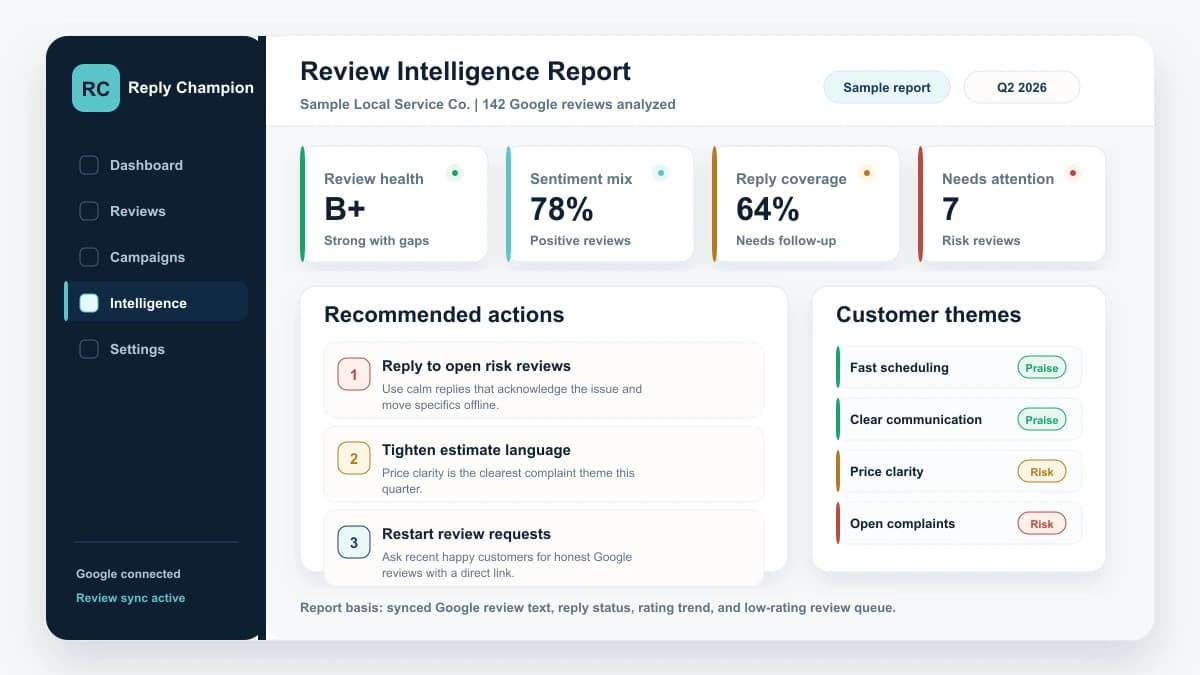Select Tighten estimate language action
Viewport: 1200px width, 675px height.
[544, 464]
